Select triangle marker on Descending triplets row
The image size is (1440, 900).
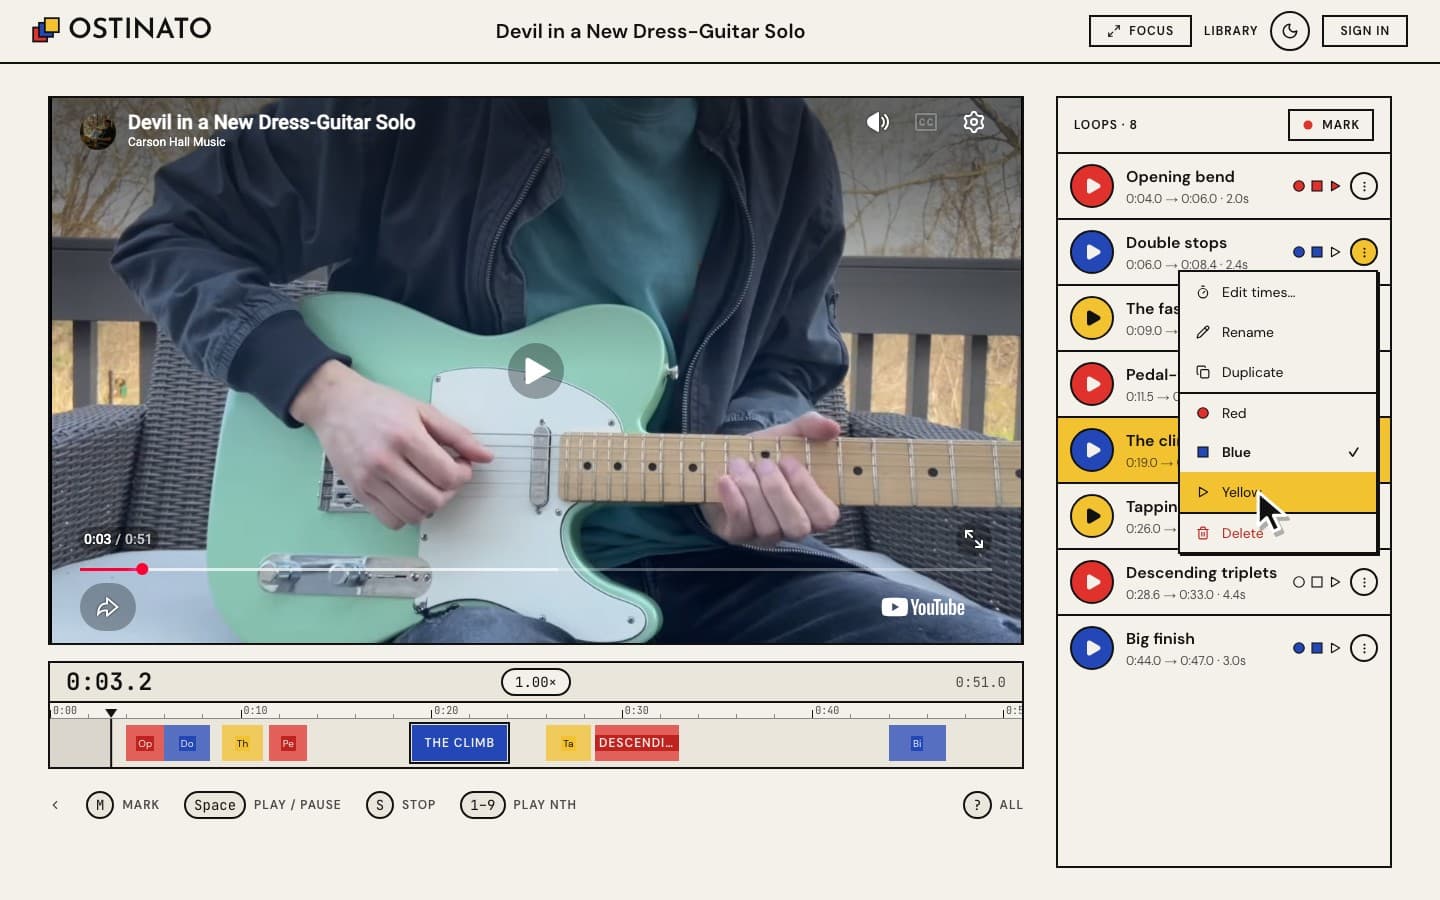(x=1335, y=582)
